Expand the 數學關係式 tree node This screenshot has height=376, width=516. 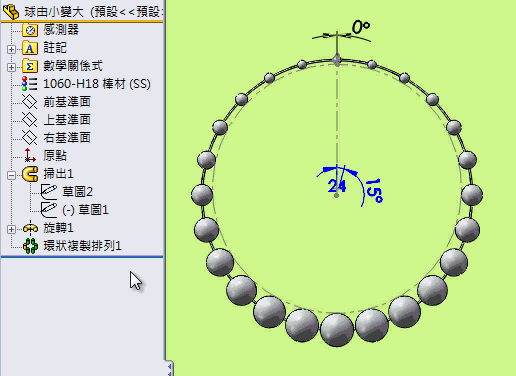[x=11, y=67]
